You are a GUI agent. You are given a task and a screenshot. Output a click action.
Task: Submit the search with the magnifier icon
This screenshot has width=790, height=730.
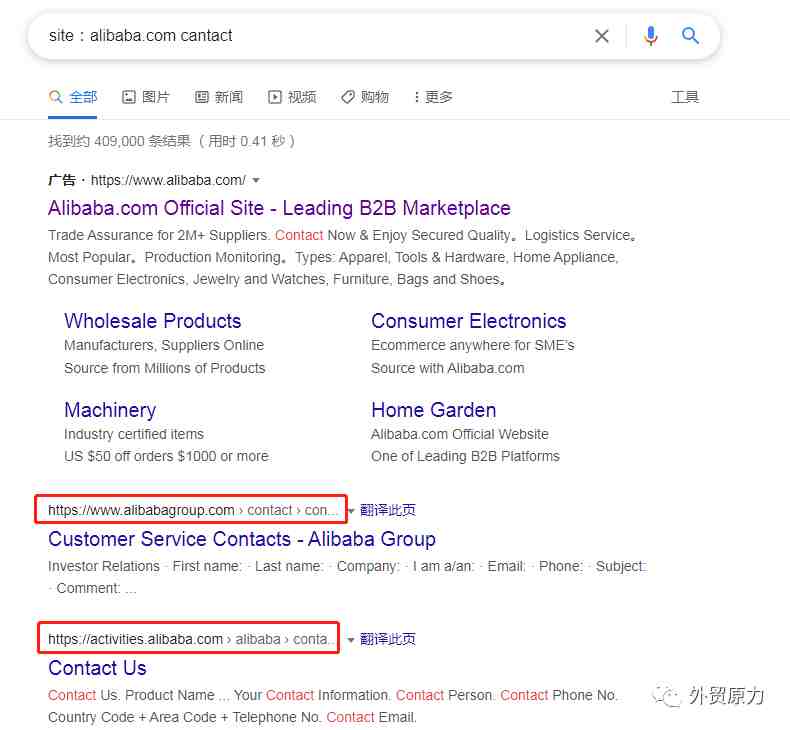pyautogui.click(x=690, y=36)
